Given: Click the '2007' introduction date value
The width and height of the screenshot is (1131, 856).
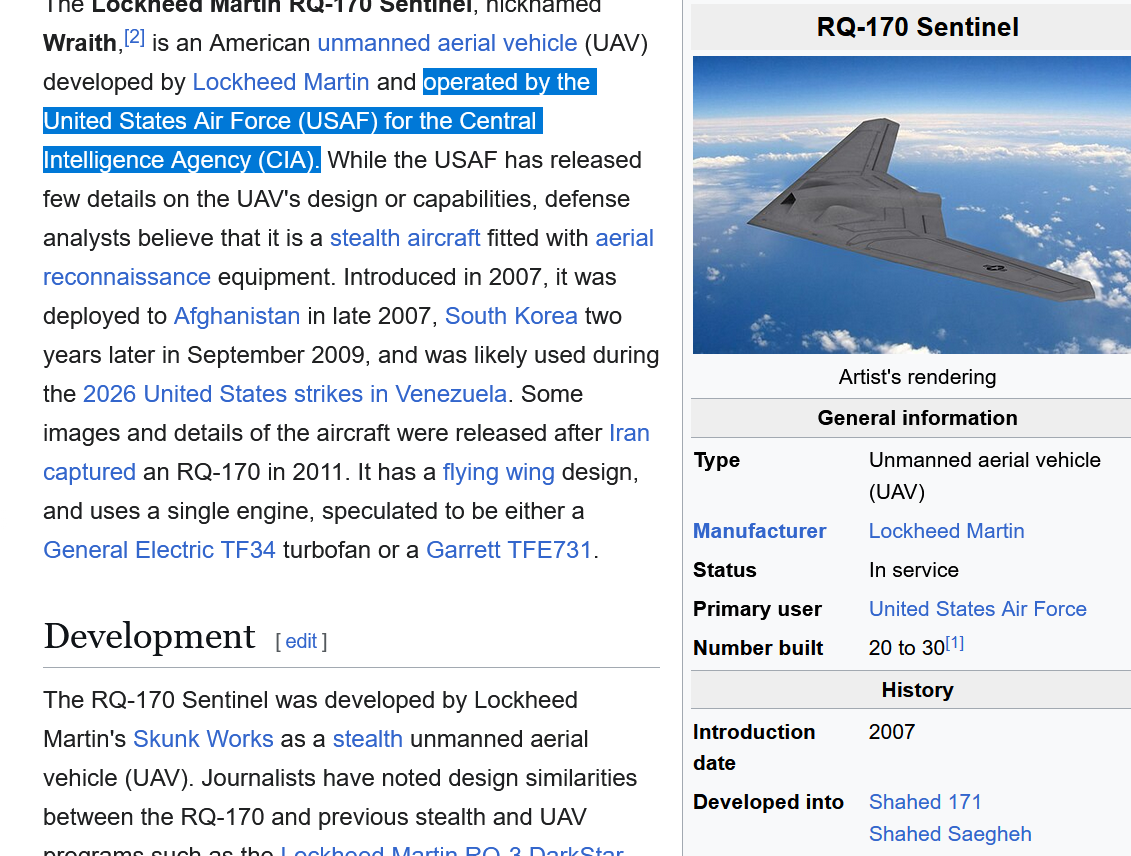Looking at the screenshot, I should (x=892, y=731).
